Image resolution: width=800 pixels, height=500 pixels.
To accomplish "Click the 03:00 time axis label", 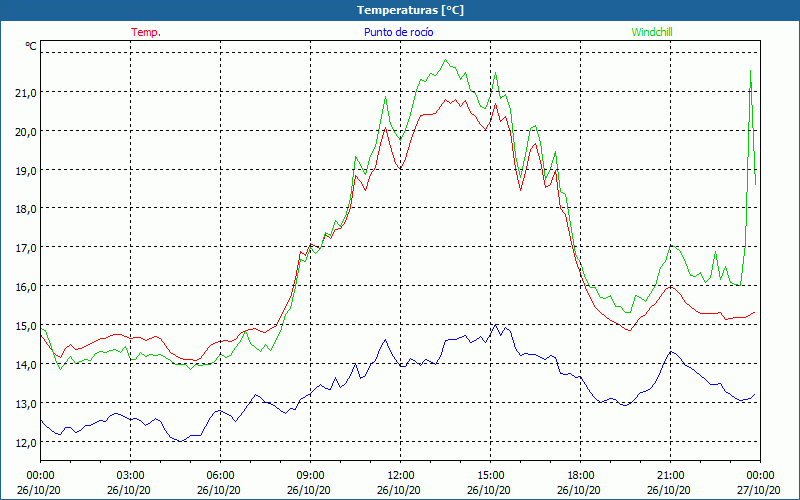I will tap(130, 476).
